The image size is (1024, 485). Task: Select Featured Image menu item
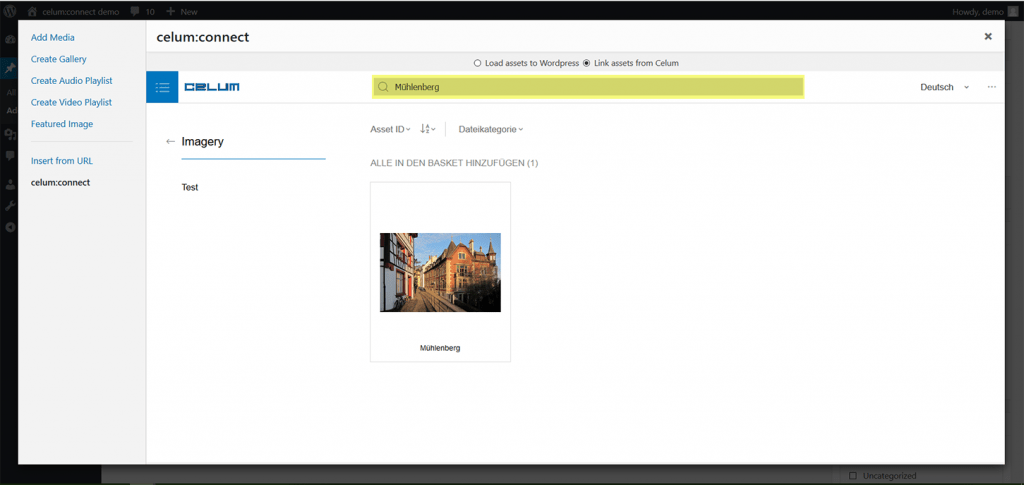pyautogui.click(x=62, y=124)
